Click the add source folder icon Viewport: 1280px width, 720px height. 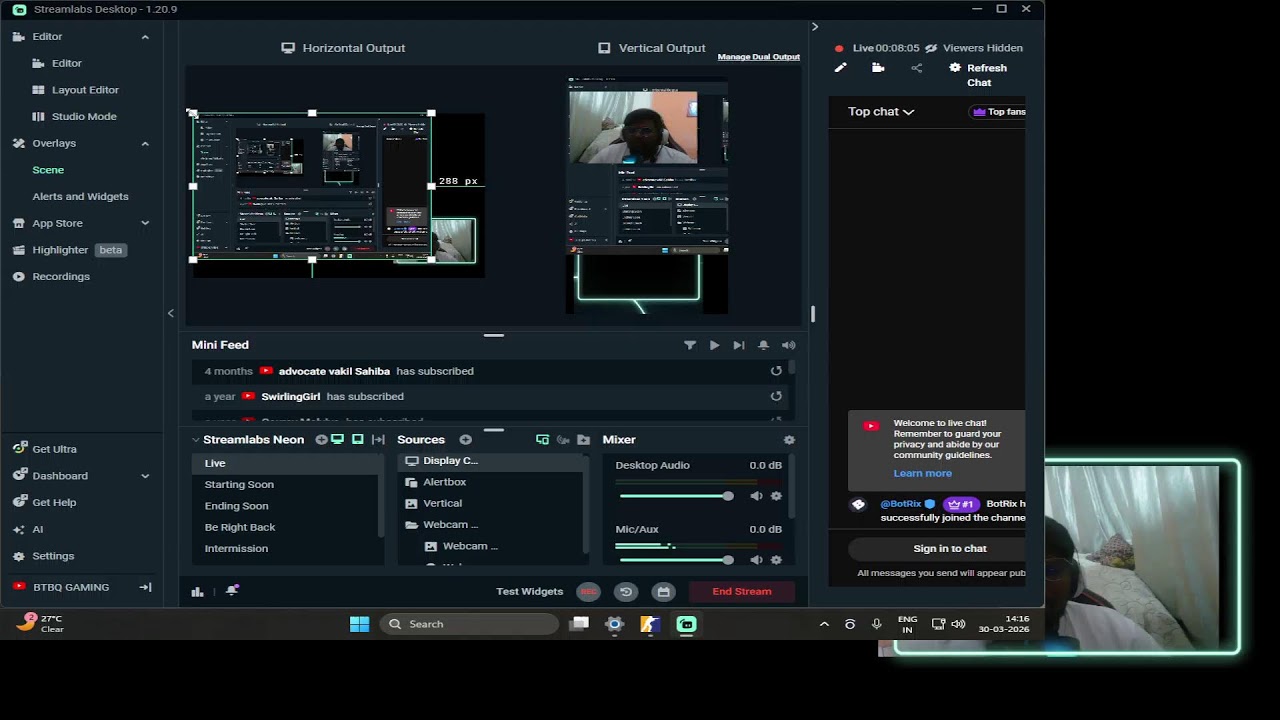click(583, 440)
